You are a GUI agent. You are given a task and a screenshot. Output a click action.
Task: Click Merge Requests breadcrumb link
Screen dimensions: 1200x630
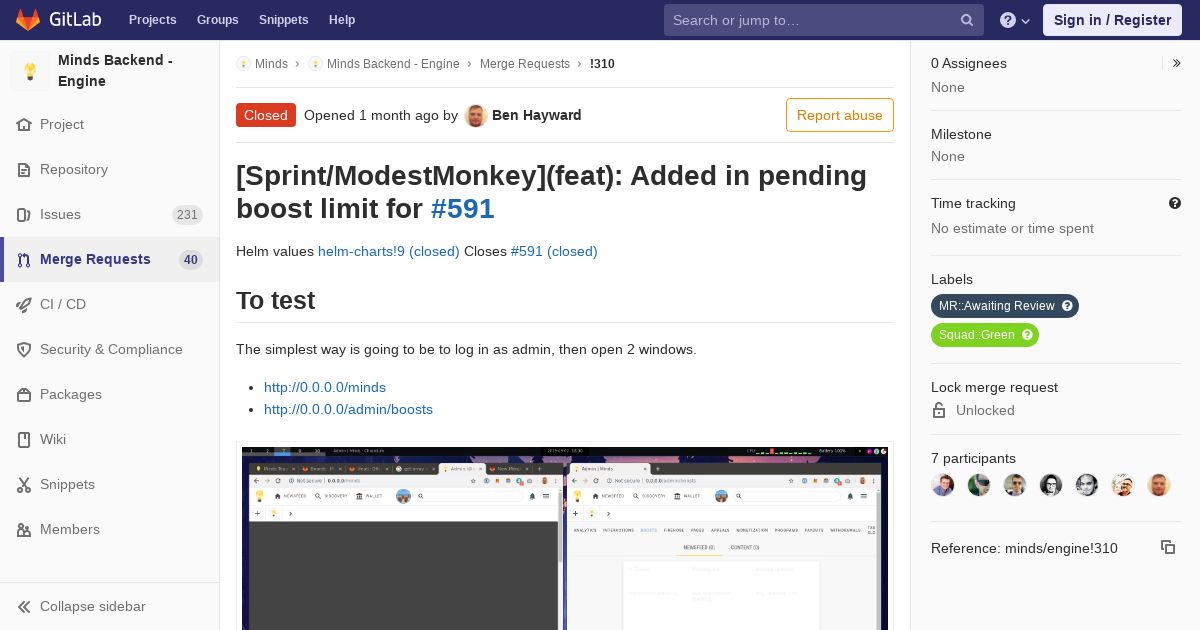point(525,63)
